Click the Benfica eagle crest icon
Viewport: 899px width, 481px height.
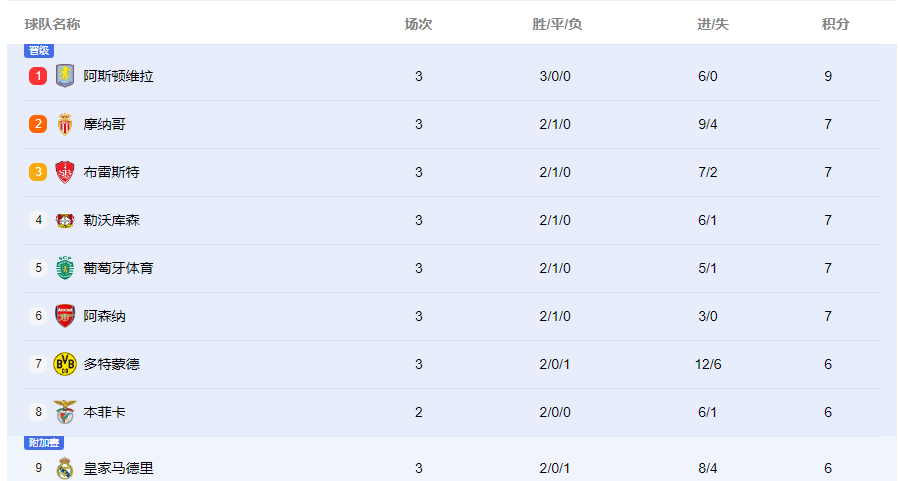[65, 412]
